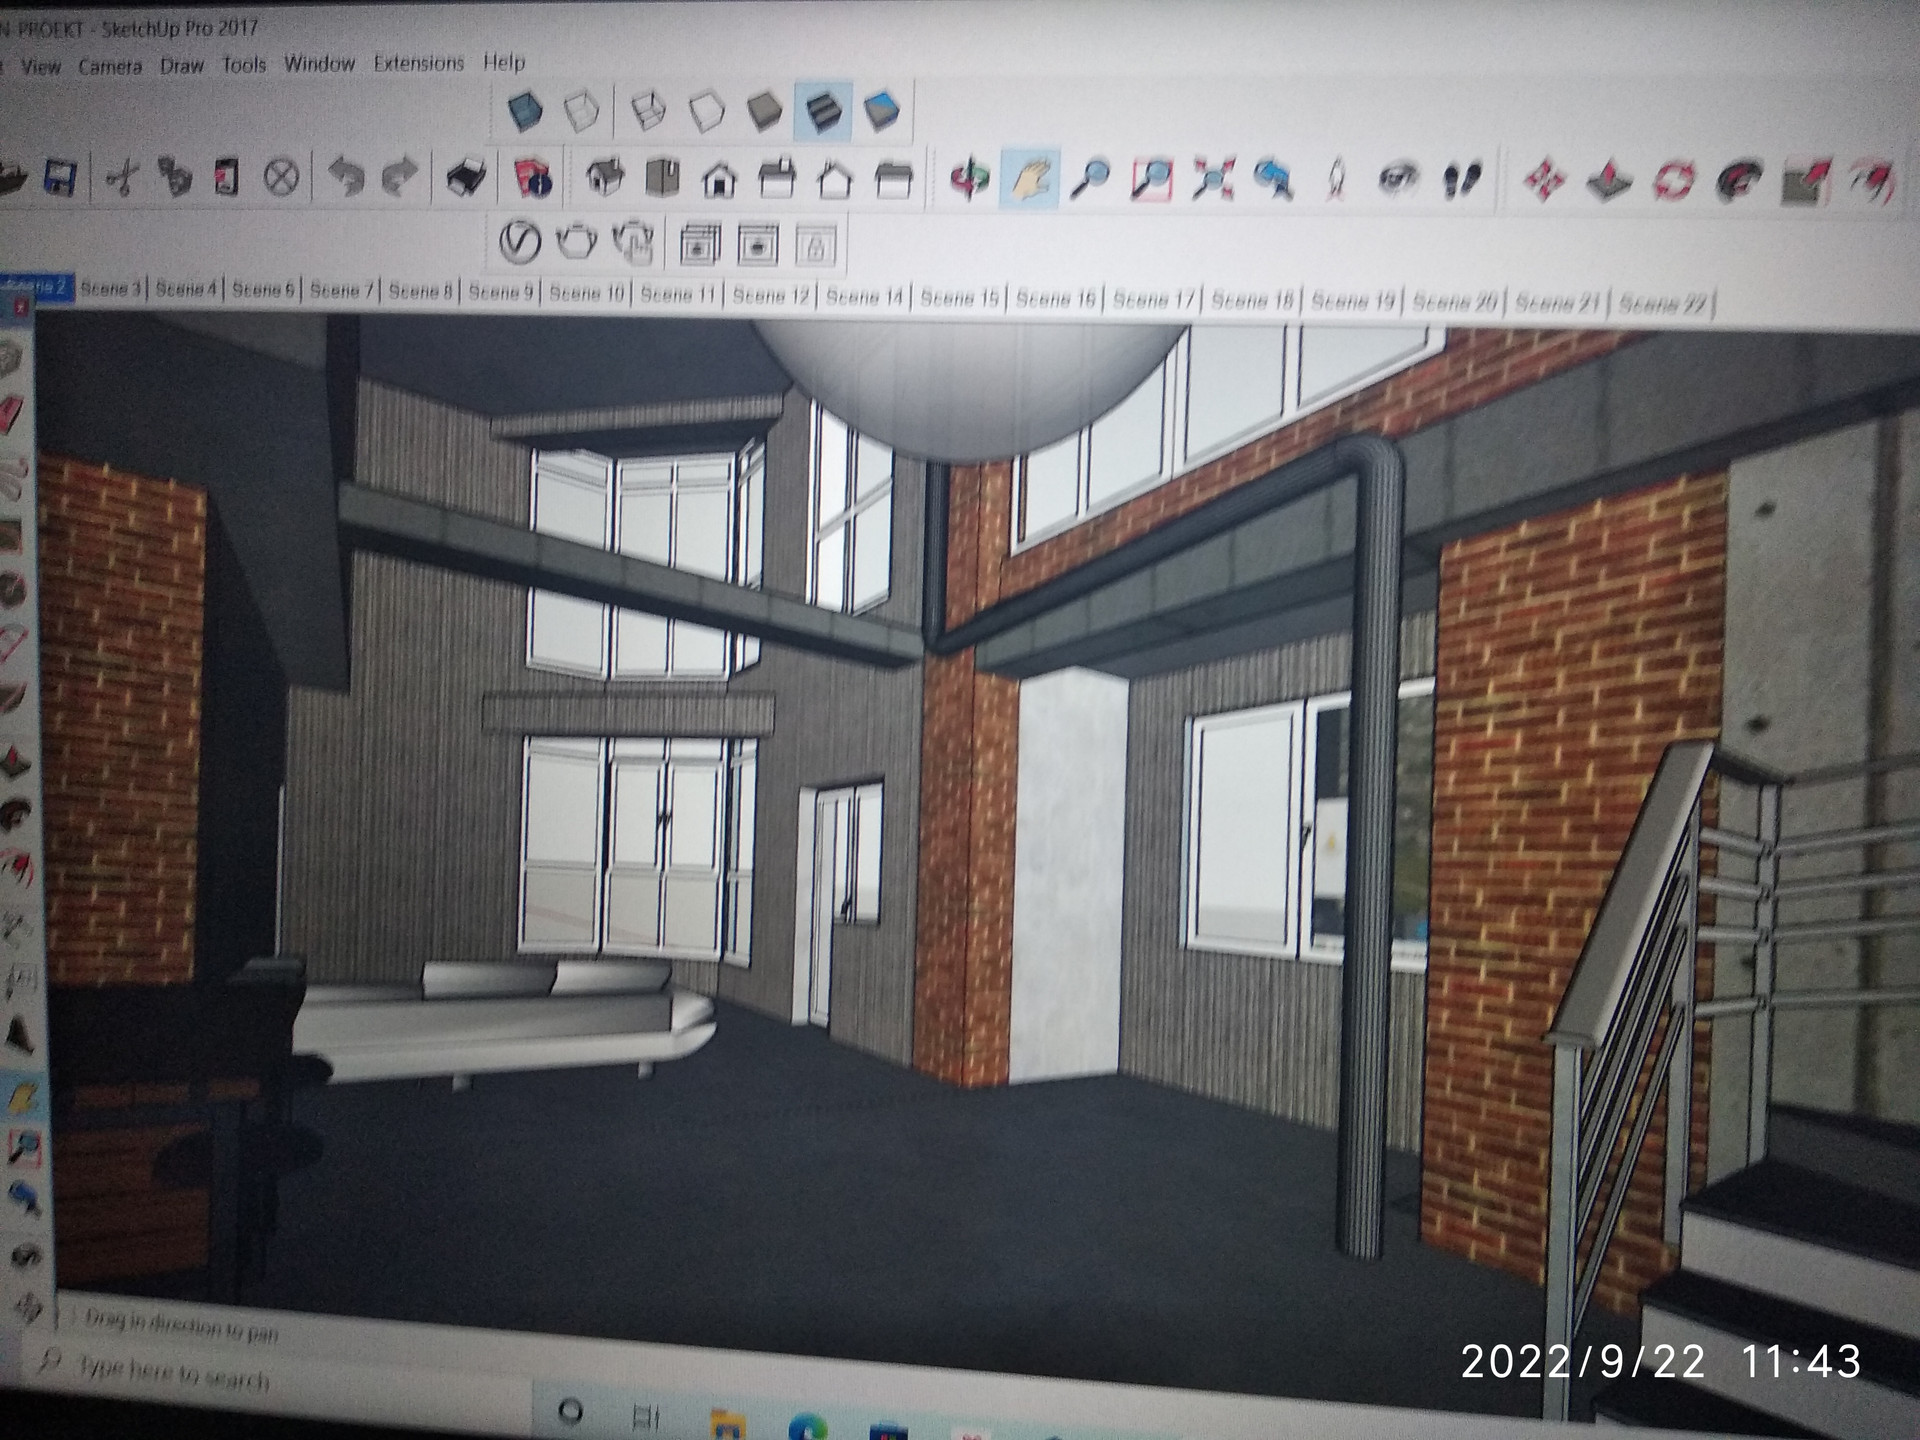
Task: Open the V-Ray asset editor icon
Action: 519,242
